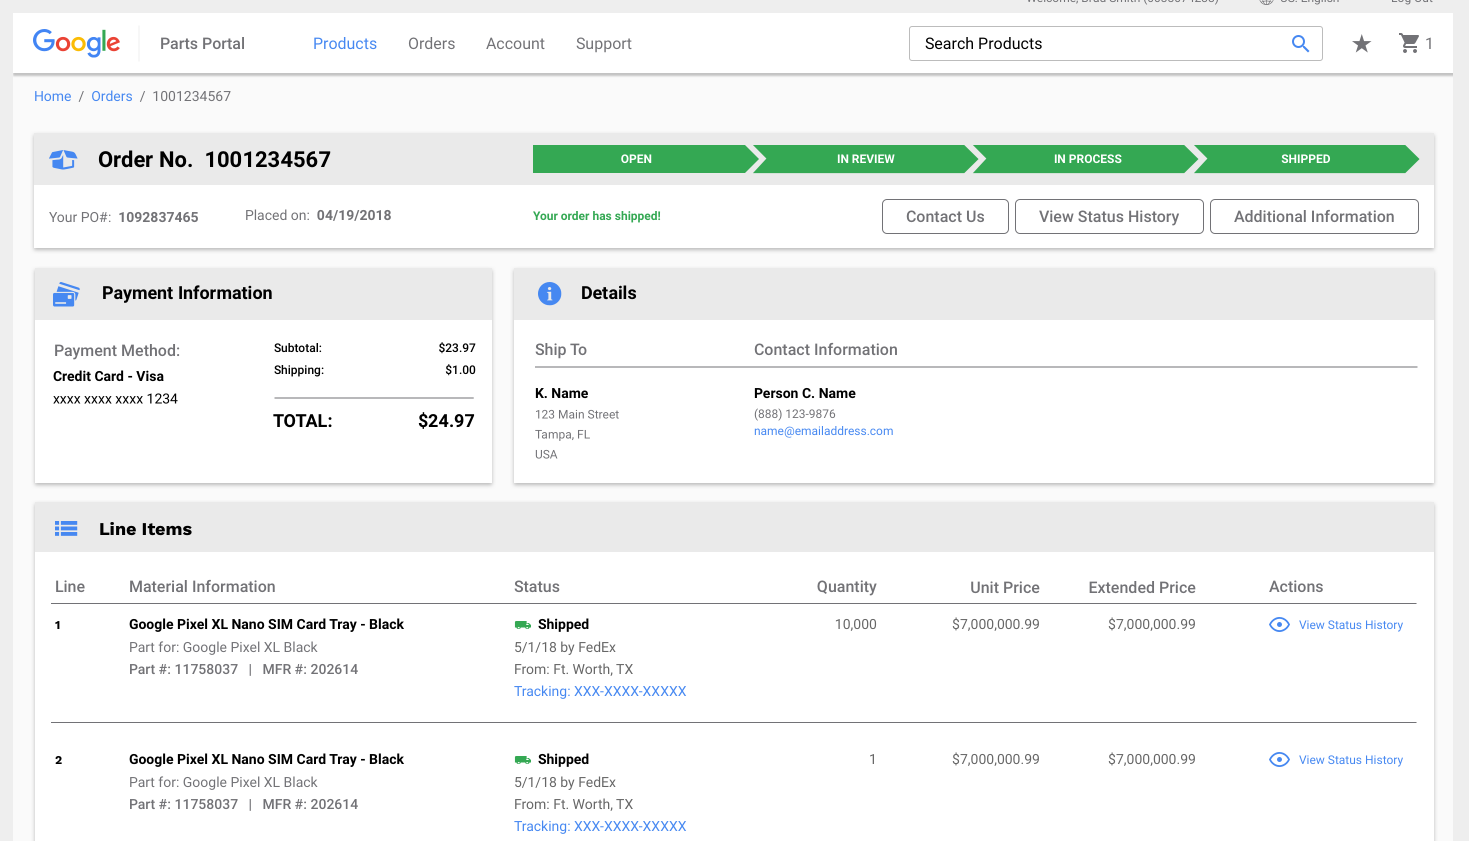
Task: Click the line 1 product name
Action: click(266, 624)
